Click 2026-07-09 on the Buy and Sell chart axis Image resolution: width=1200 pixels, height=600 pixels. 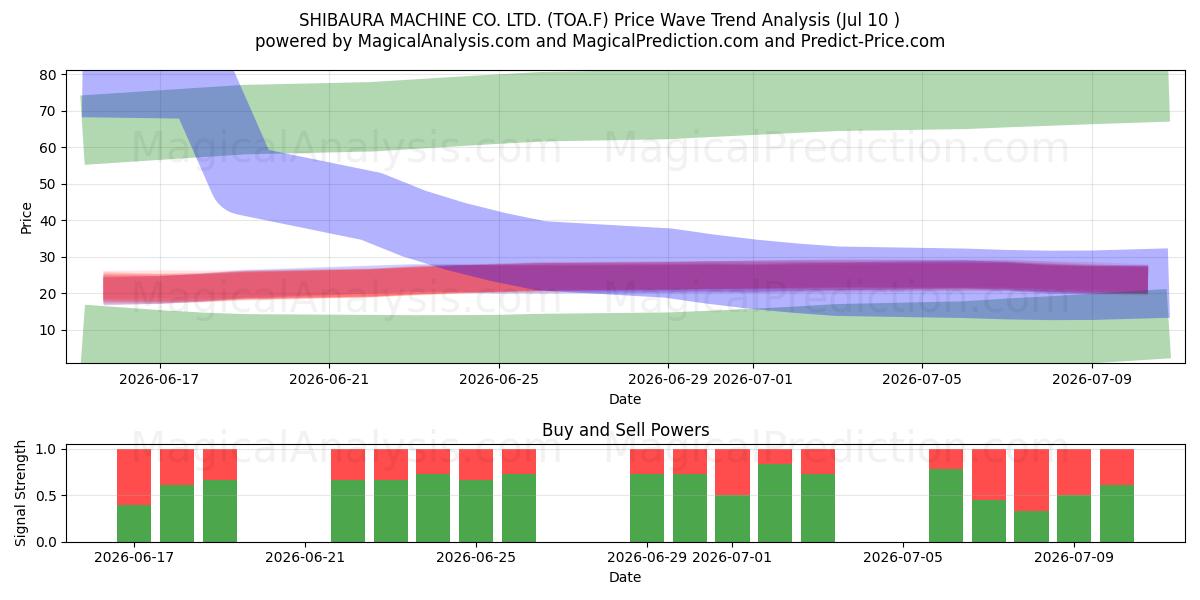(x=1074, y=558)
